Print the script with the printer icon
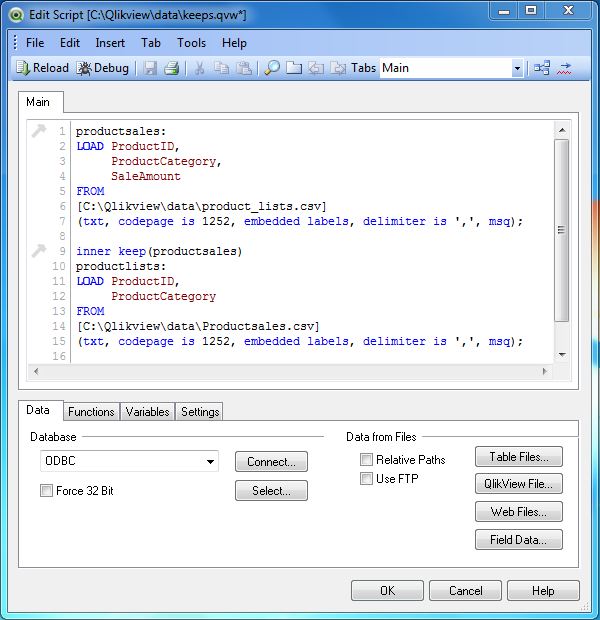This screenshot has height=620, width=600. pyautogui.click(x=172, y=68)
